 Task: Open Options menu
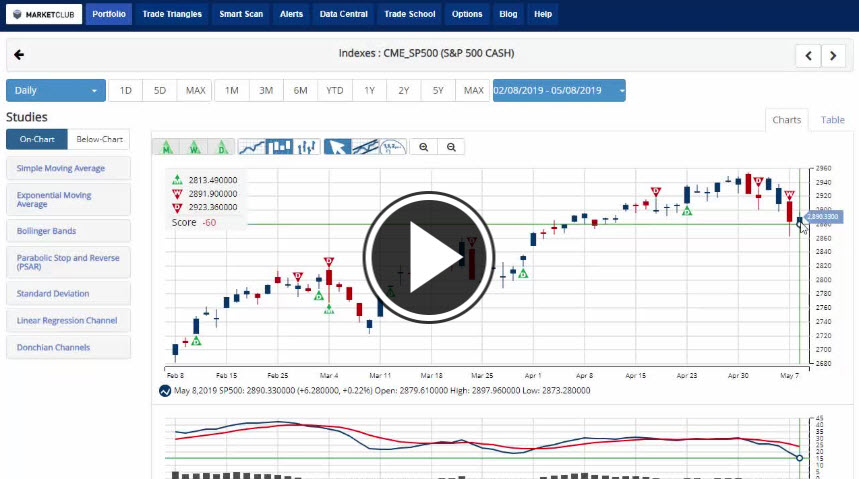pos(467,14)
